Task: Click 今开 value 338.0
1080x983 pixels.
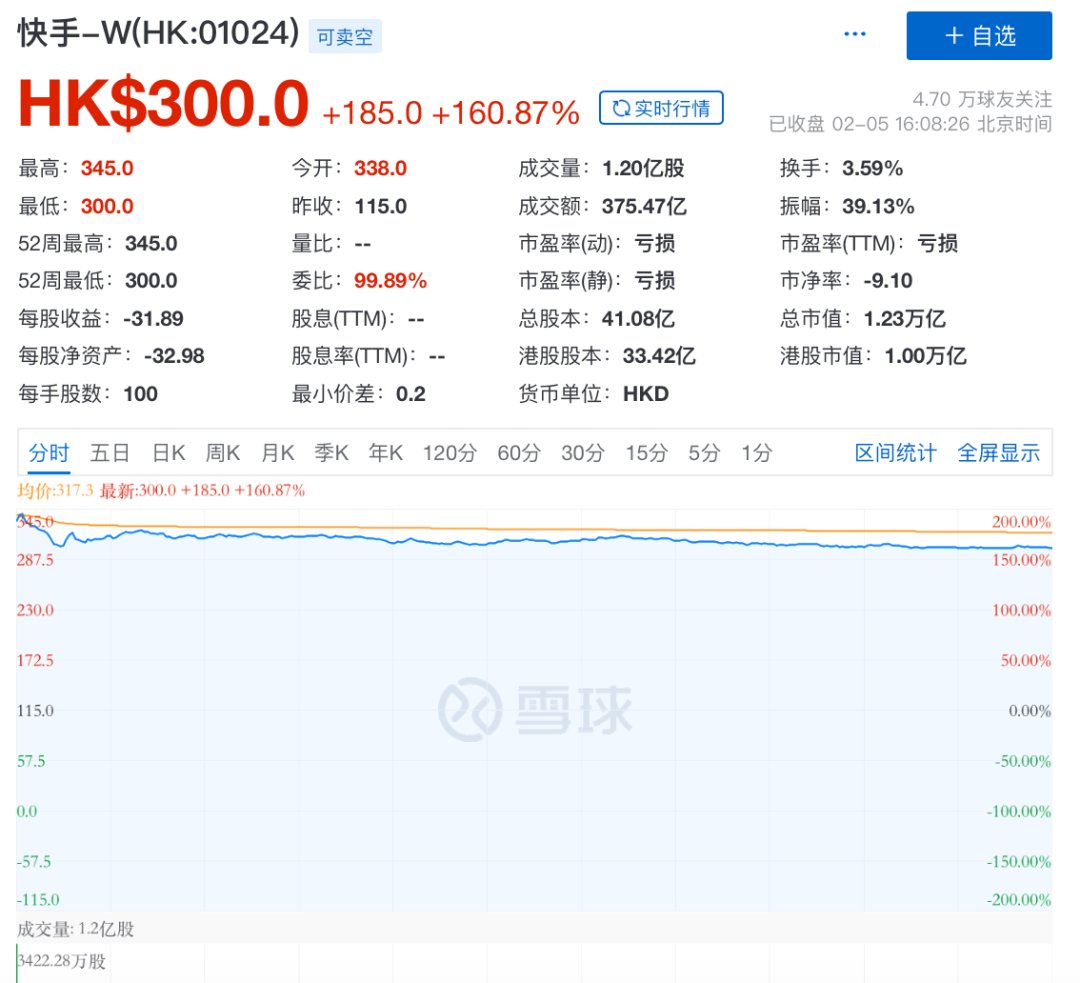Action: pyautogui.click(x=380, y=168)
